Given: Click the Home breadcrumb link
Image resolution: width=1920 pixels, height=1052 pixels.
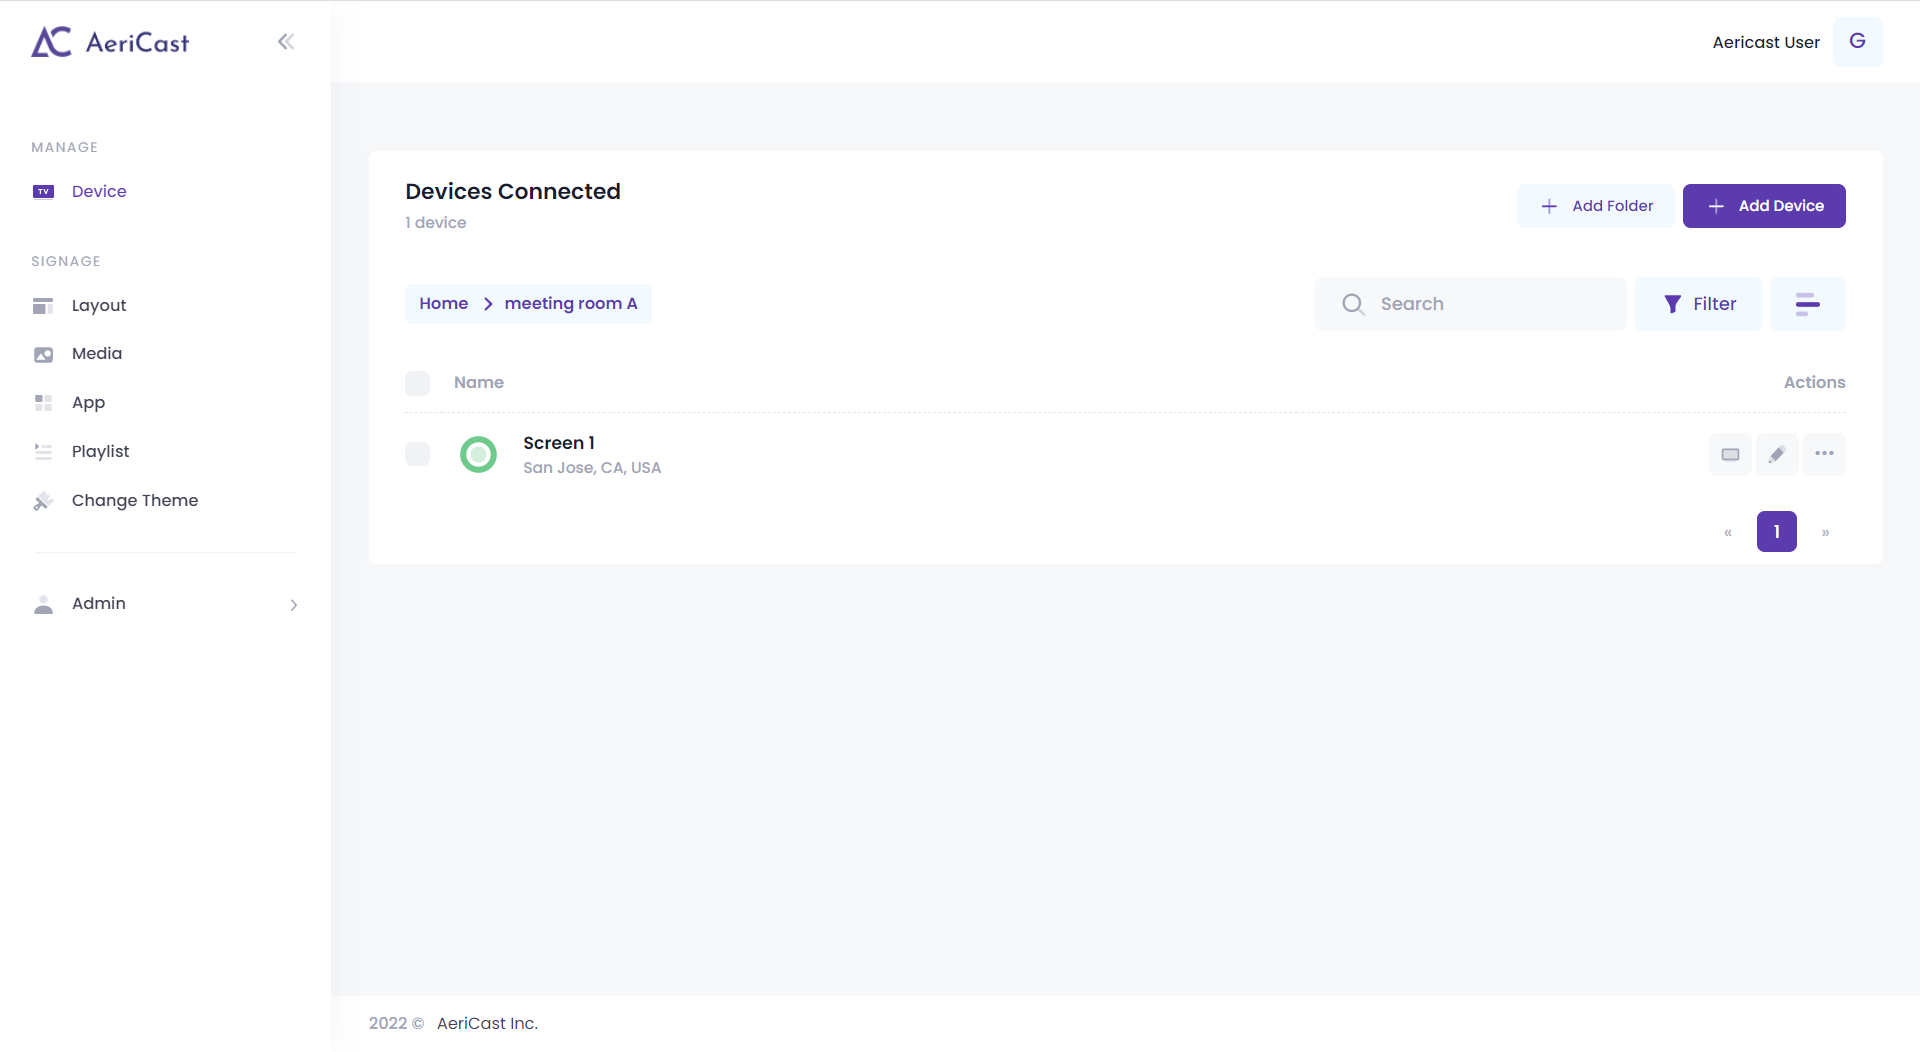Looking at the screenshot, I should (x=443, y=304).
